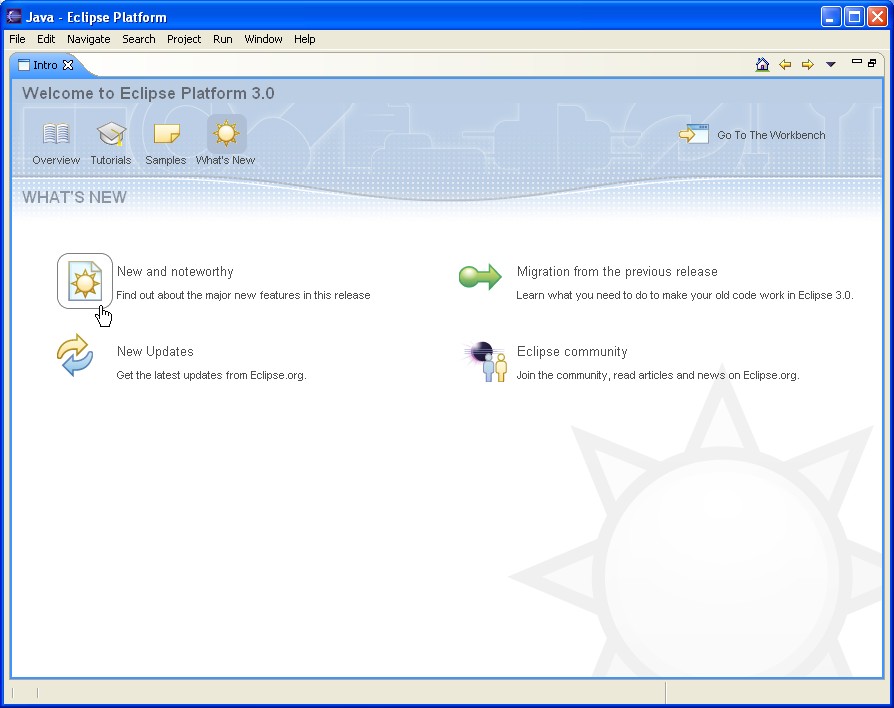Click the Overview label
The width and height of the screenshot is (894, 708).
pos(56,160)
